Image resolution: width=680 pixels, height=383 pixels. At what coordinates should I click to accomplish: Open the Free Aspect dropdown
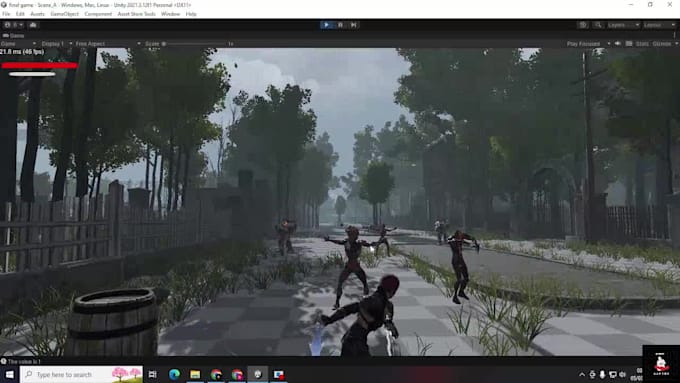coord(108,44)
